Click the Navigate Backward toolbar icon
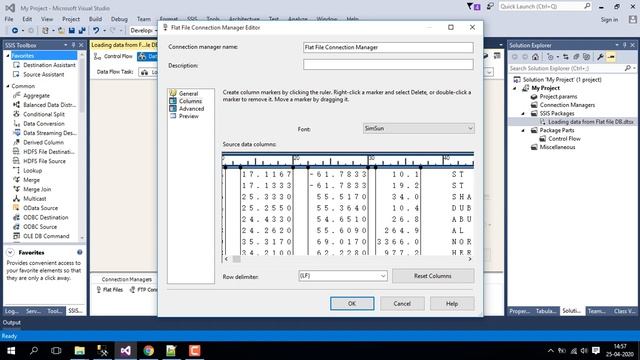Screen dimensions: 640x360 (x=15, y=31)
